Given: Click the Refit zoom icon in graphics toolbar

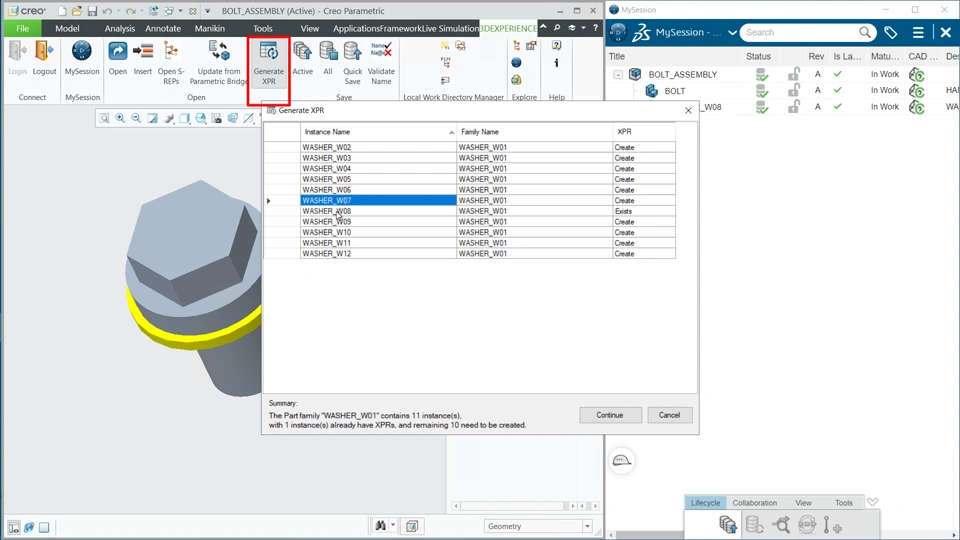Looking at the screenshot, I should (104, 118).
